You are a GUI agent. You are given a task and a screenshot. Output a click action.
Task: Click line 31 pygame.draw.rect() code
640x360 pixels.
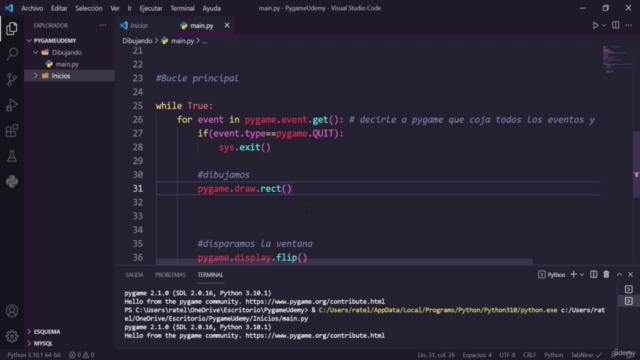244,189
